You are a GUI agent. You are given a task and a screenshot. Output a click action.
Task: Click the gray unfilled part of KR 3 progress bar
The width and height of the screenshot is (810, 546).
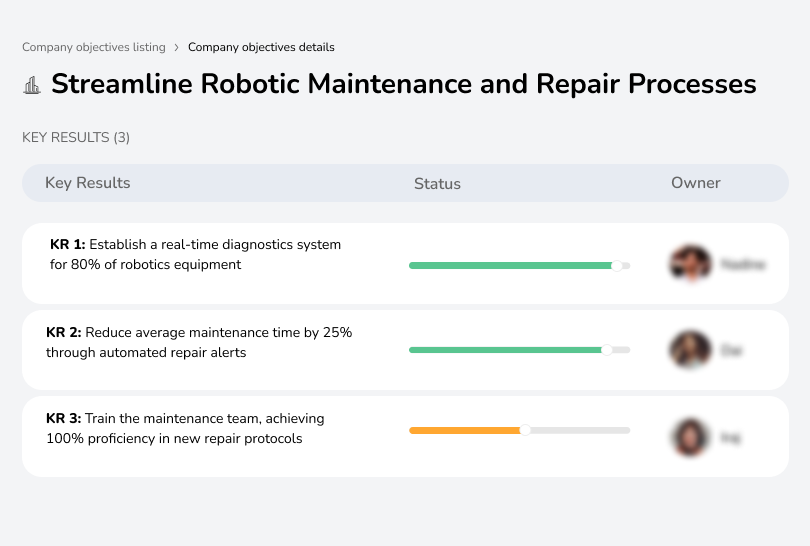(580, 430)
